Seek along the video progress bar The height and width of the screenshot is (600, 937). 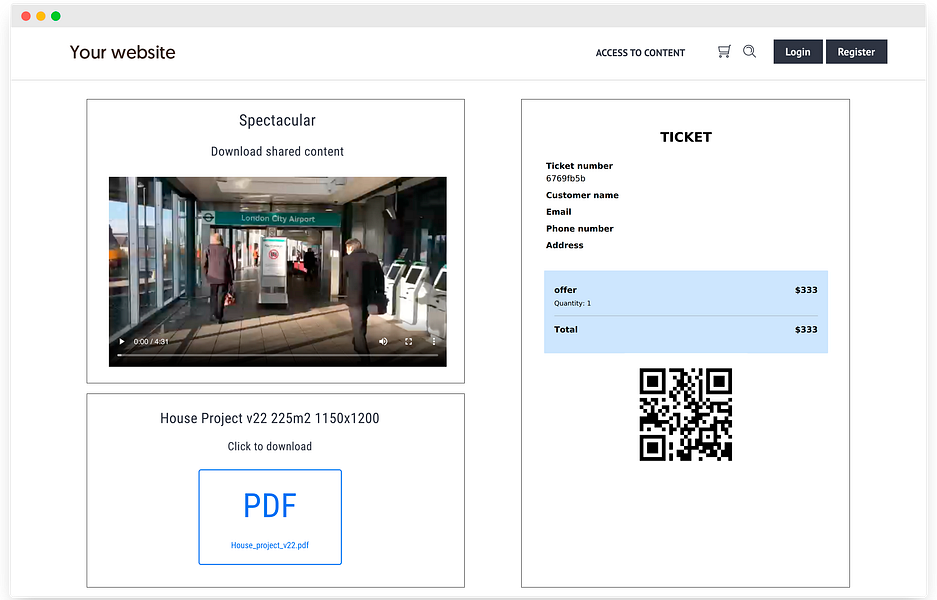click(x=277, y=355)
